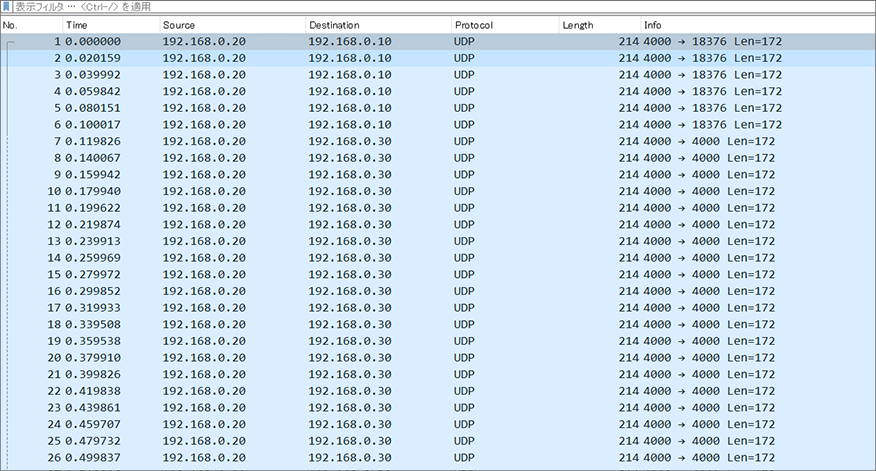This screenshot has width=876, height=471.
Task: Select packet 26 at time 0.499837
Action: (x=438, y=458)
